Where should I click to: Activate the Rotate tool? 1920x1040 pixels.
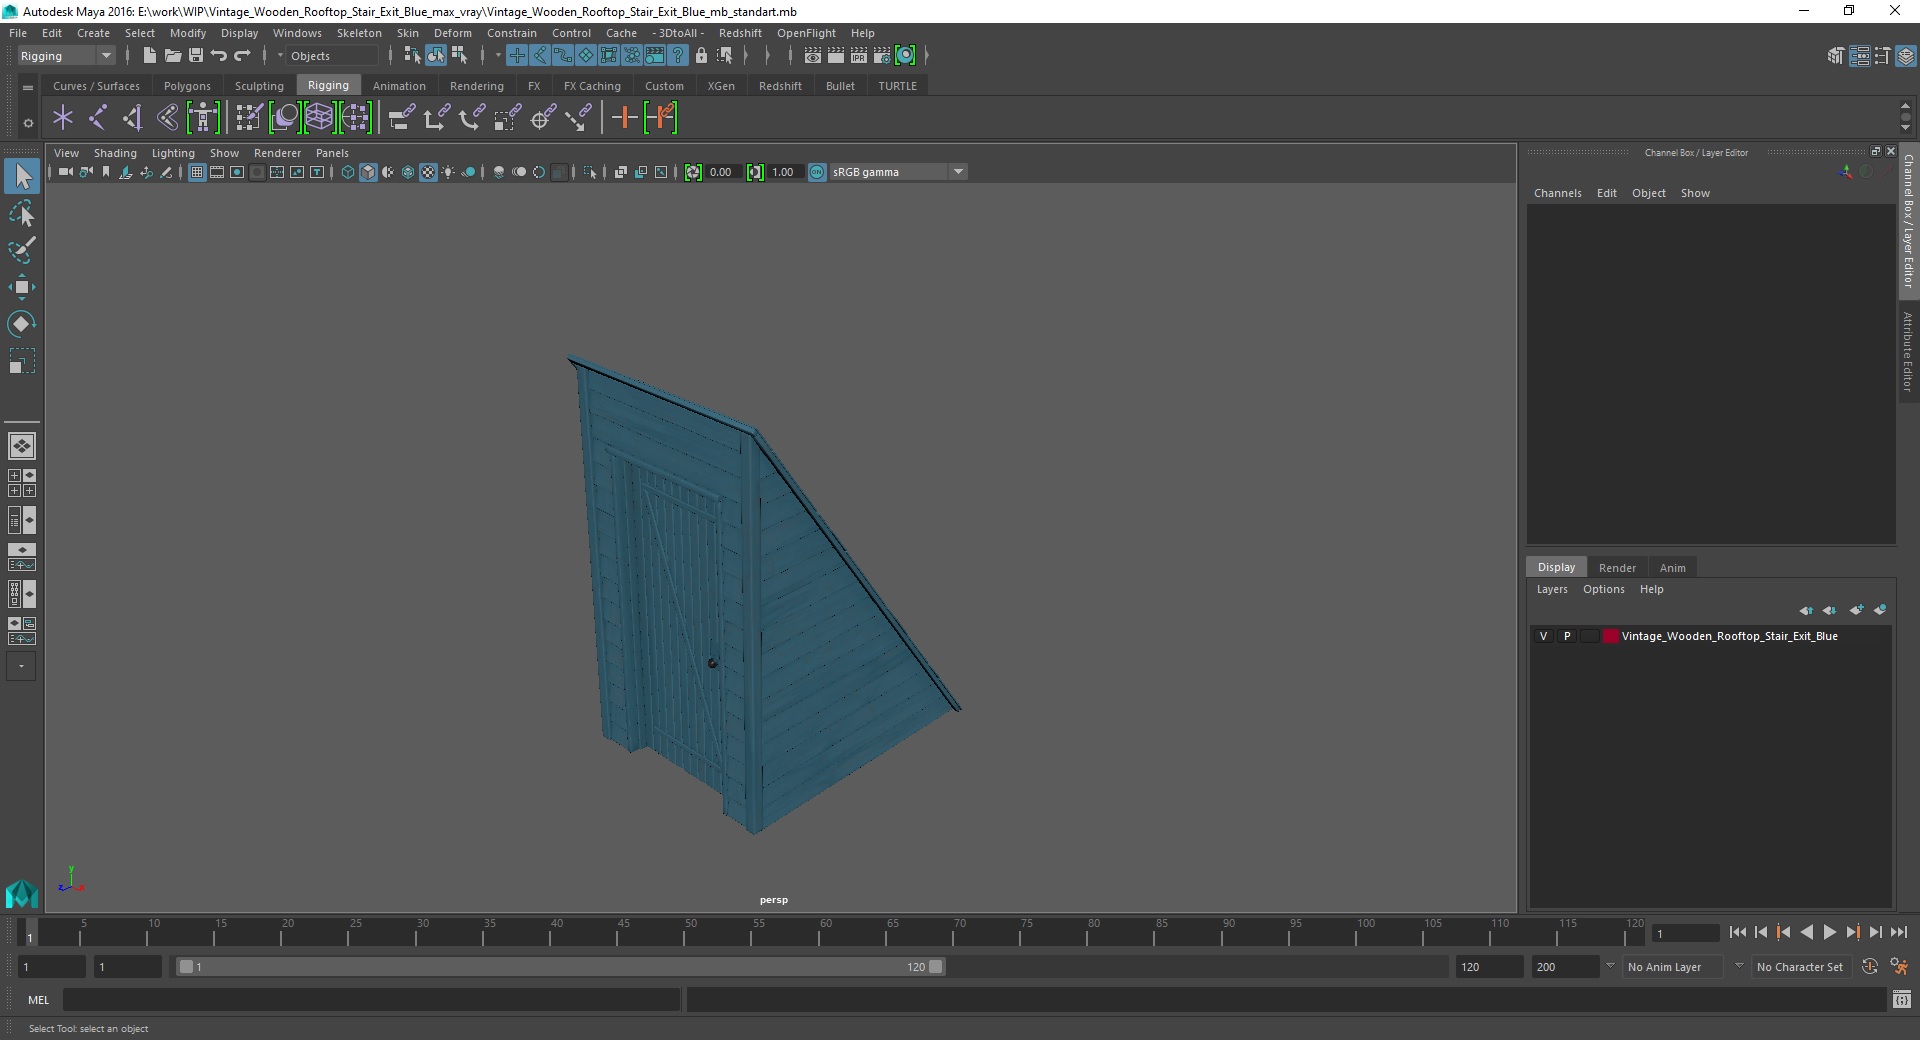(x=22, y=324)
